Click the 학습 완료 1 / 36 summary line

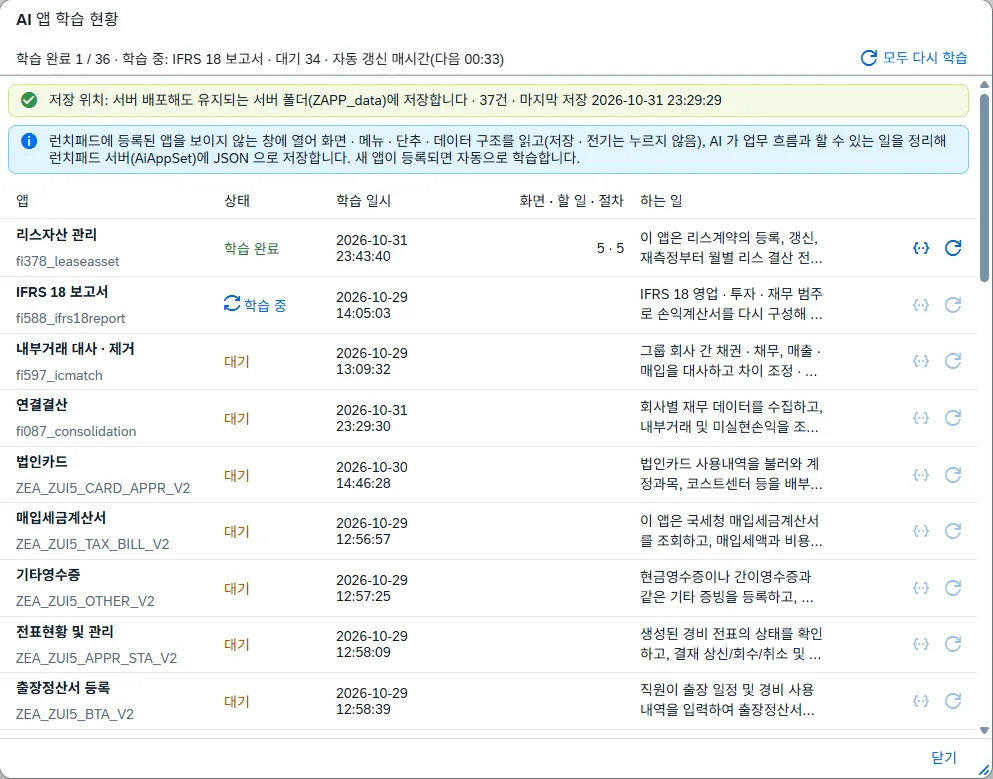(x=260, y=59)
